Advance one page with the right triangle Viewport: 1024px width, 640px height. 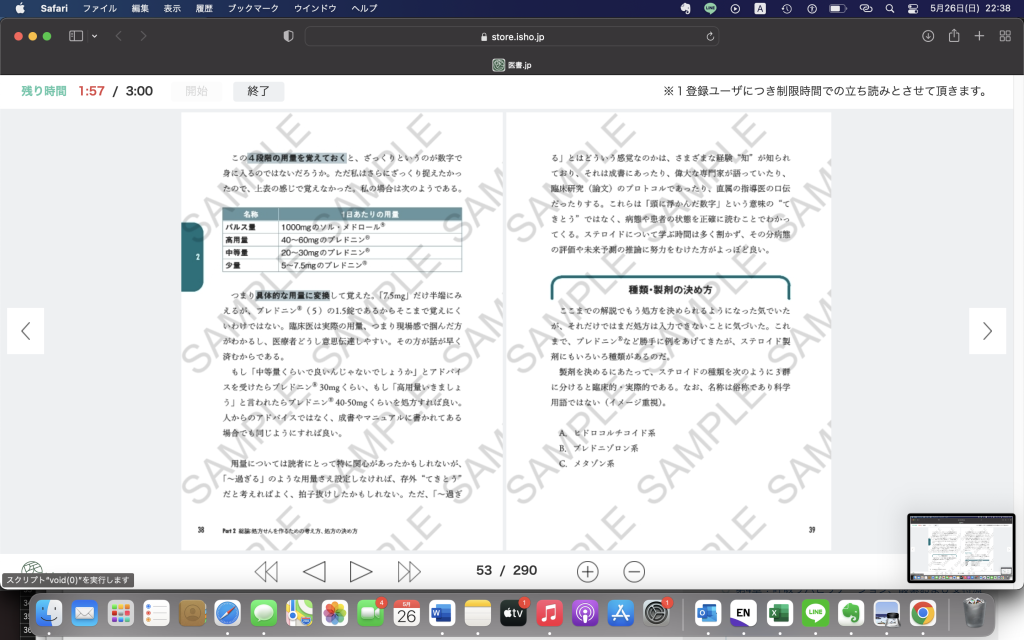(361, 571)
